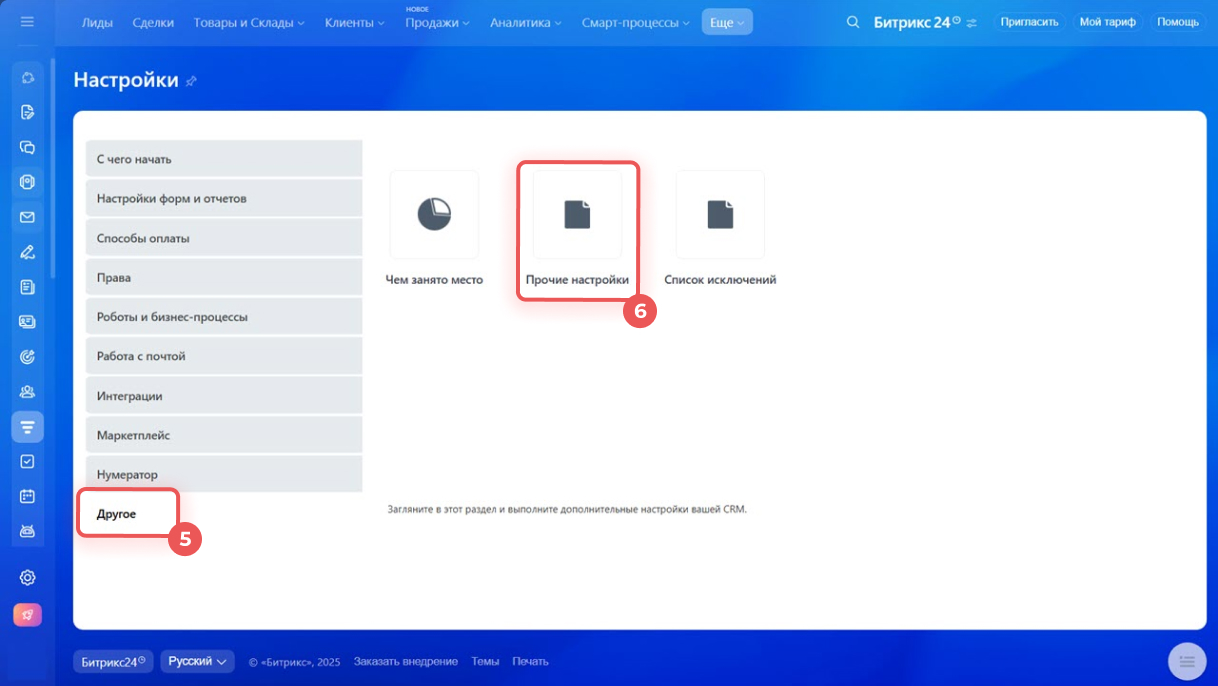Open the tasks checkmark icon in sidebar
Screen dimensions: 1218x686
pyautogui.click(x=28, y=461)
